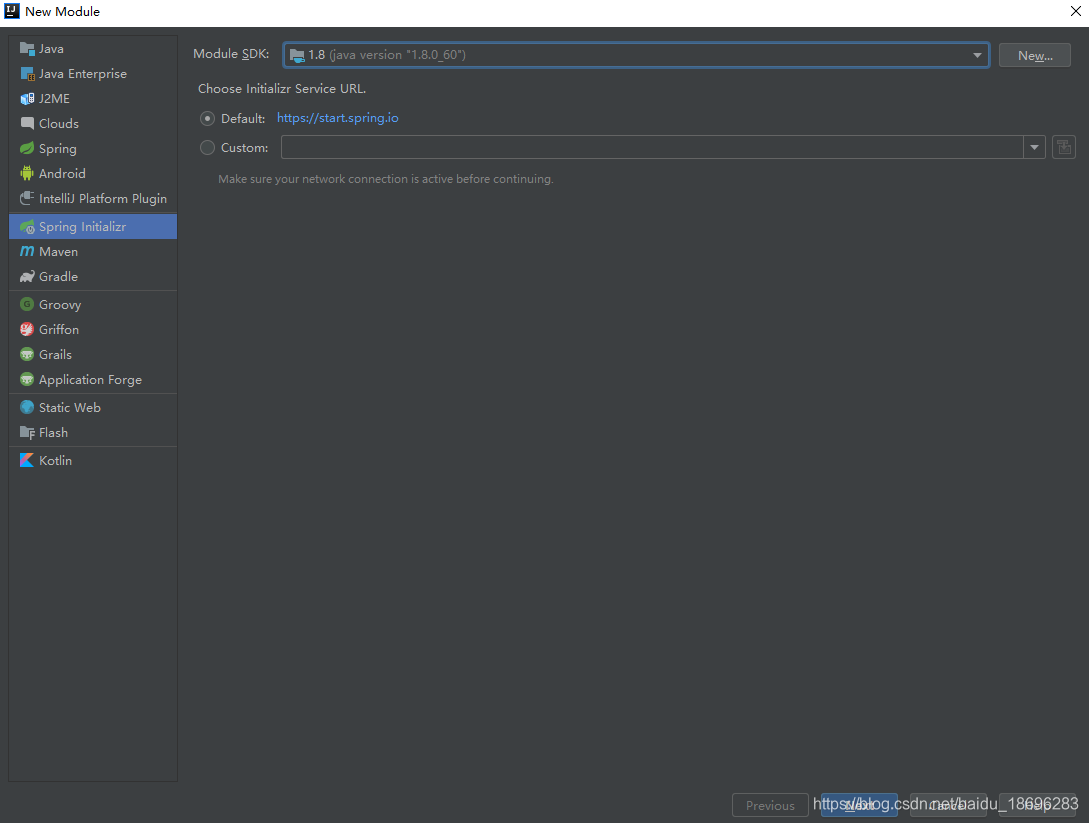Click the Java Enterprise icon
The width and height of the screenshot is (1089, 823).
click(27, 74)
